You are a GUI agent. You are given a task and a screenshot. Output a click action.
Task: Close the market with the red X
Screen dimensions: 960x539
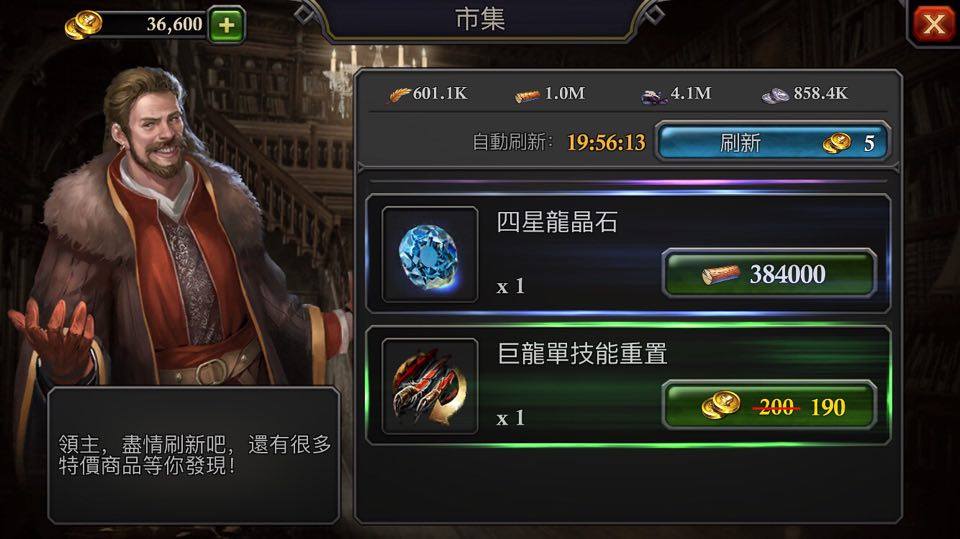pos(934,24)
